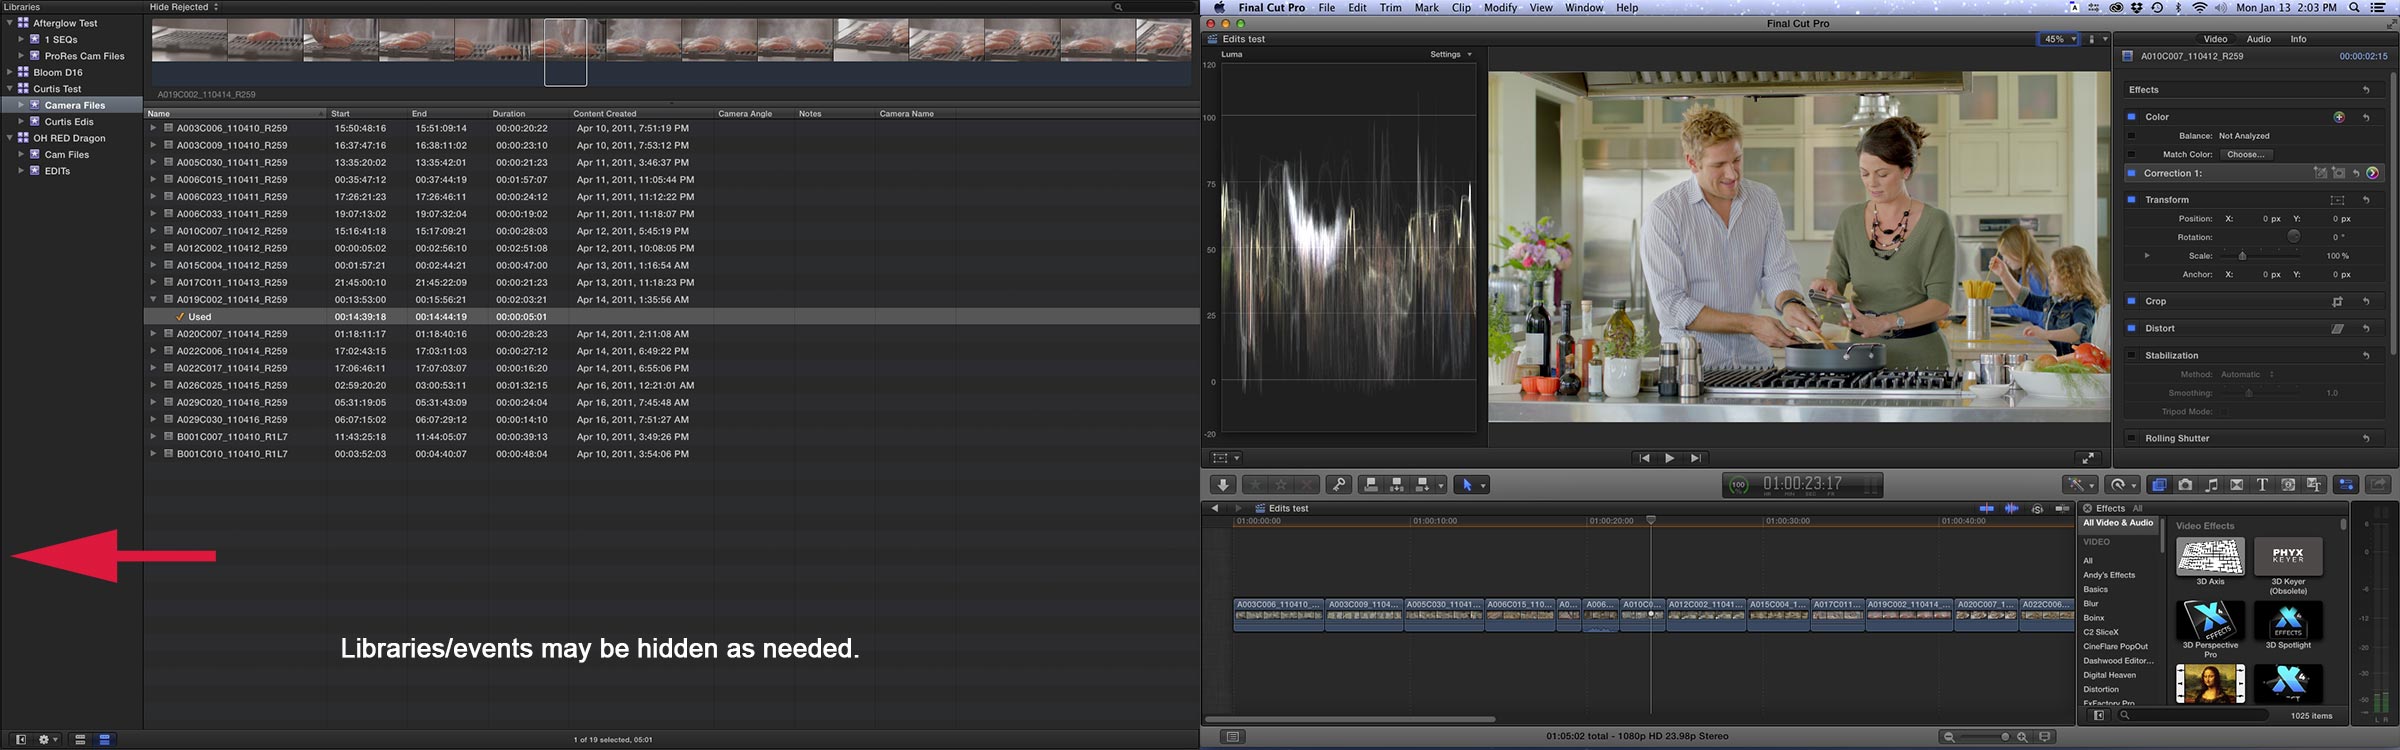This screenshot has height=750, width=2400.
Task: Toggle solo icon in timeline header
Action: [x=2037, y=509]
